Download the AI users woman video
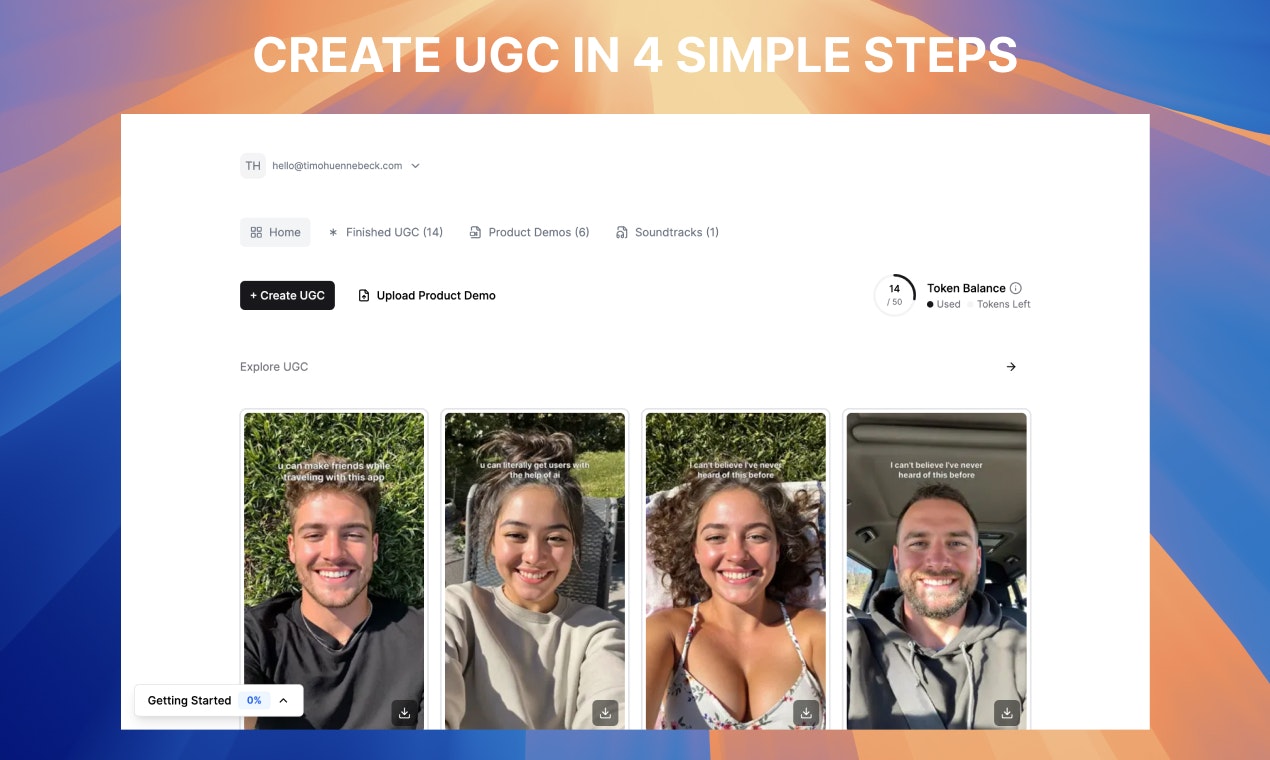 (x=605, y=713)
